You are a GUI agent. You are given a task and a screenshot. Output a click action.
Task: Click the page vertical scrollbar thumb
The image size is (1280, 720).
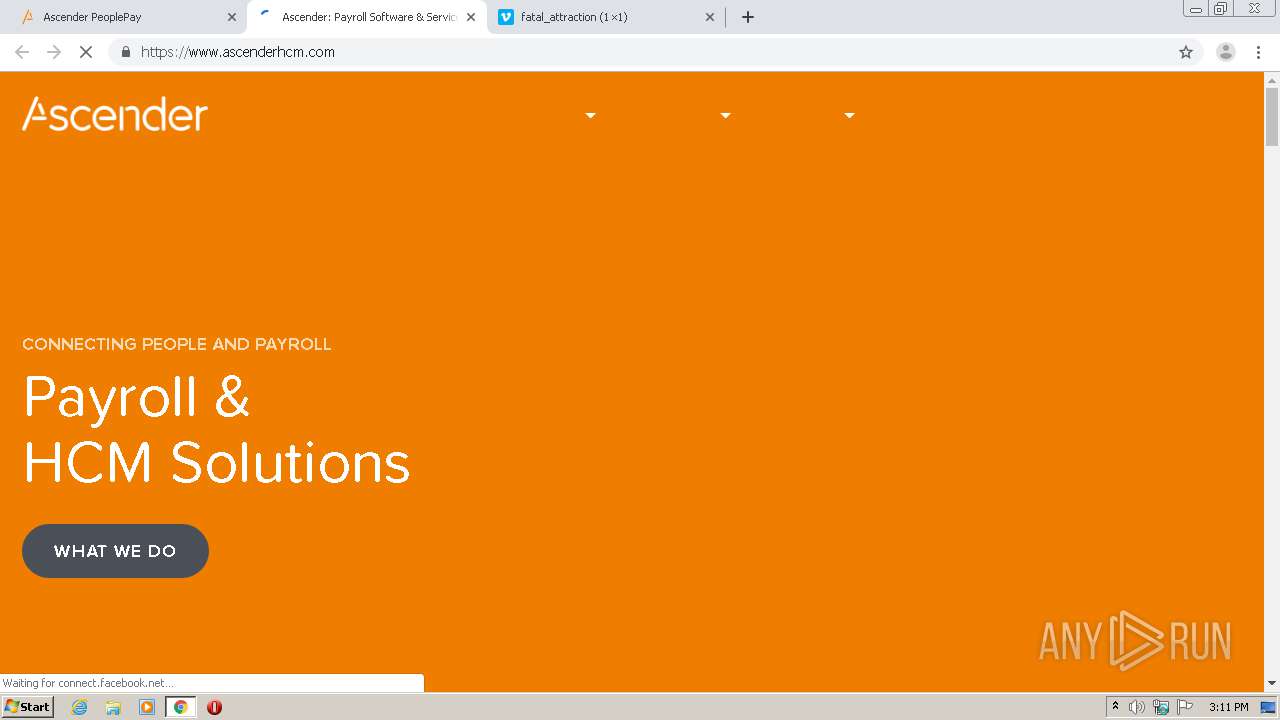[1272, 116]
